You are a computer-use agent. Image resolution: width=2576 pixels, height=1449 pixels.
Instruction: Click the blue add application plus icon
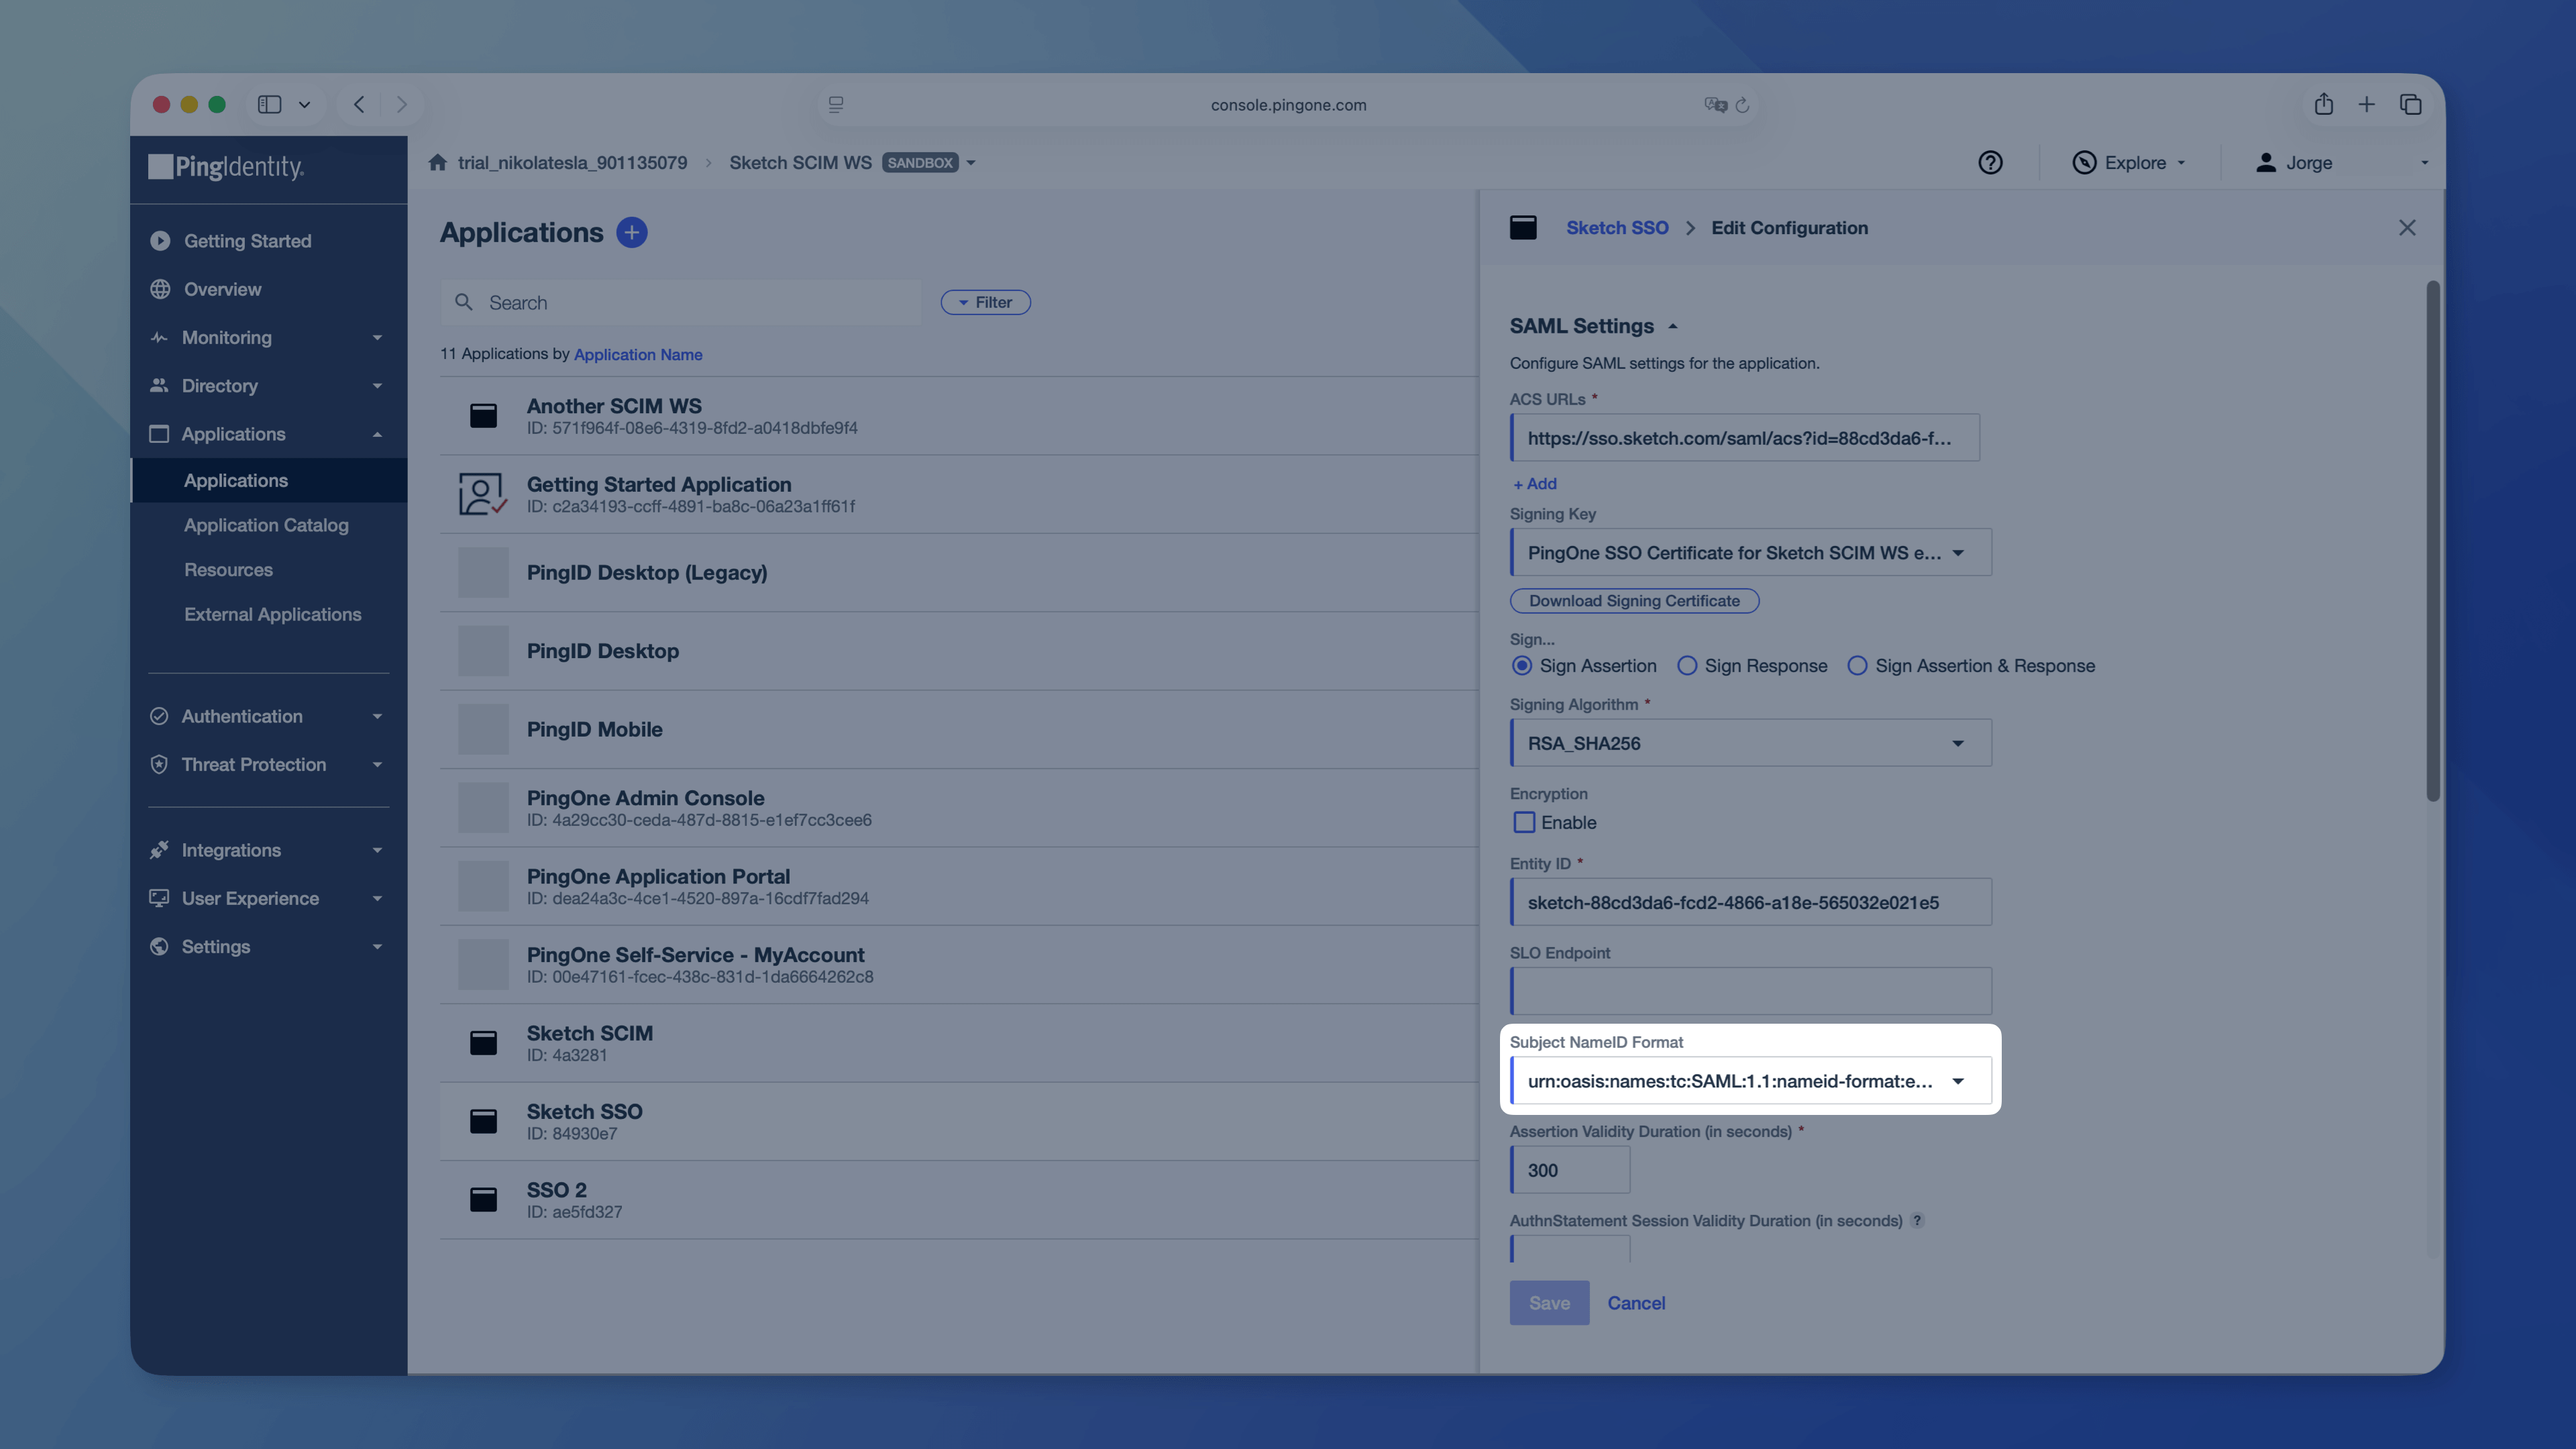(x=631, y=232)
